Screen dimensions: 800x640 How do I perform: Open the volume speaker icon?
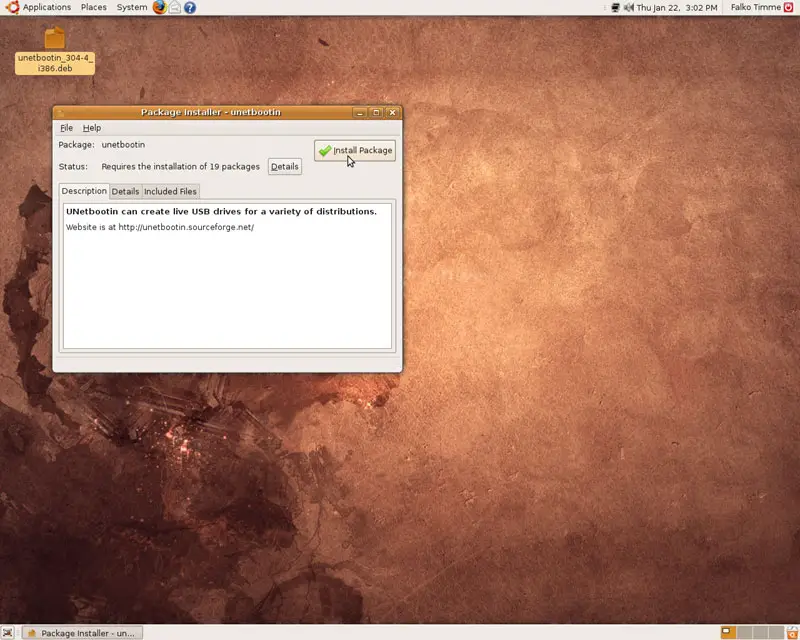tap(629, 8)
